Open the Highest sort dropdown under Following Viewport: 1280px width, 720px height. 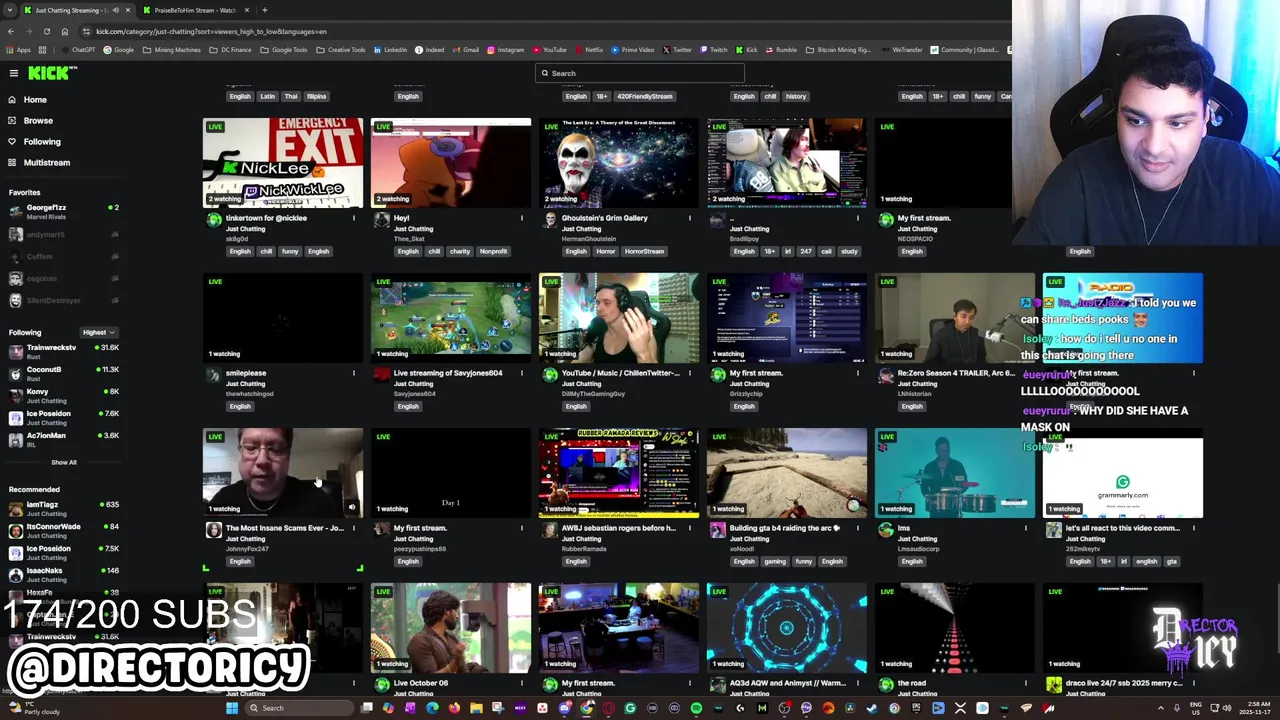tap(98, 333)
